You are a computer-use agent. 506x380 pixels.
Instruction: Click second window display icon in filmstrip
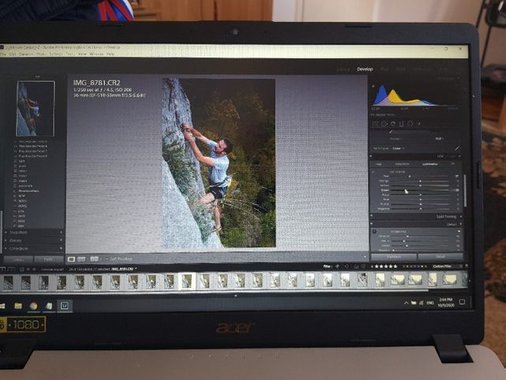tap(11, 269)
